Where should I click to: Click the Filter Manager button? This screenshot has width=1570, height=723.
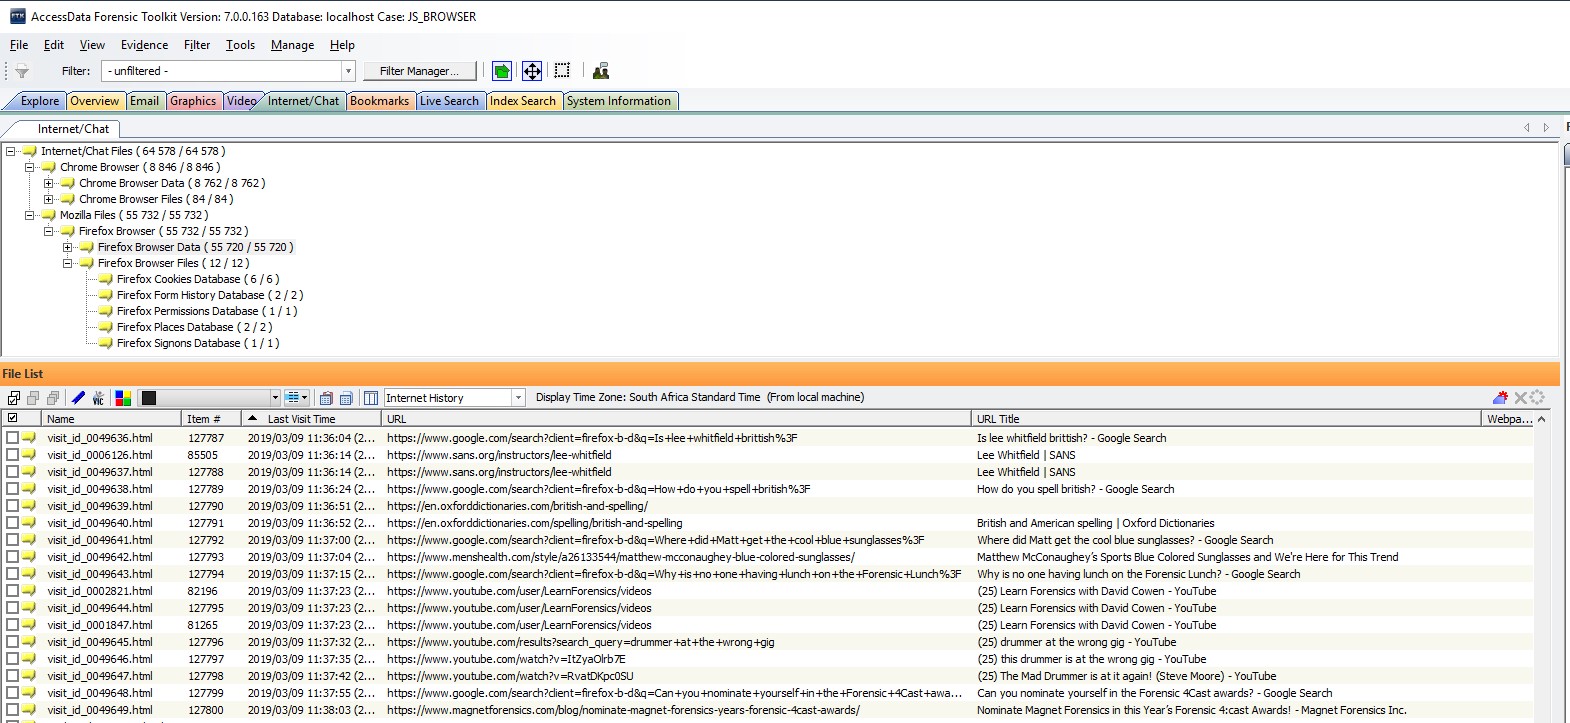click(419, 71)
